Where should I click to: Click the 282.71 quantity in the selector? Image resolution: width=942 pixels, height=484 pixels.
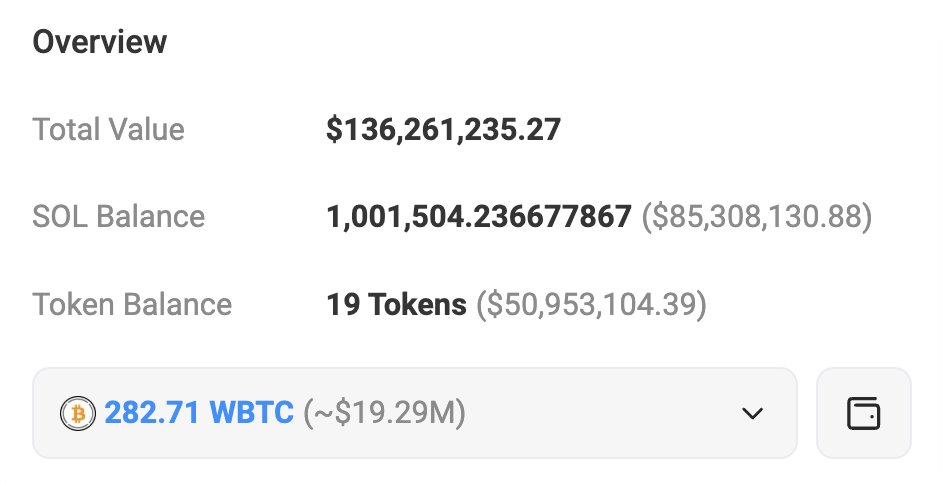(x=147, y=413)
